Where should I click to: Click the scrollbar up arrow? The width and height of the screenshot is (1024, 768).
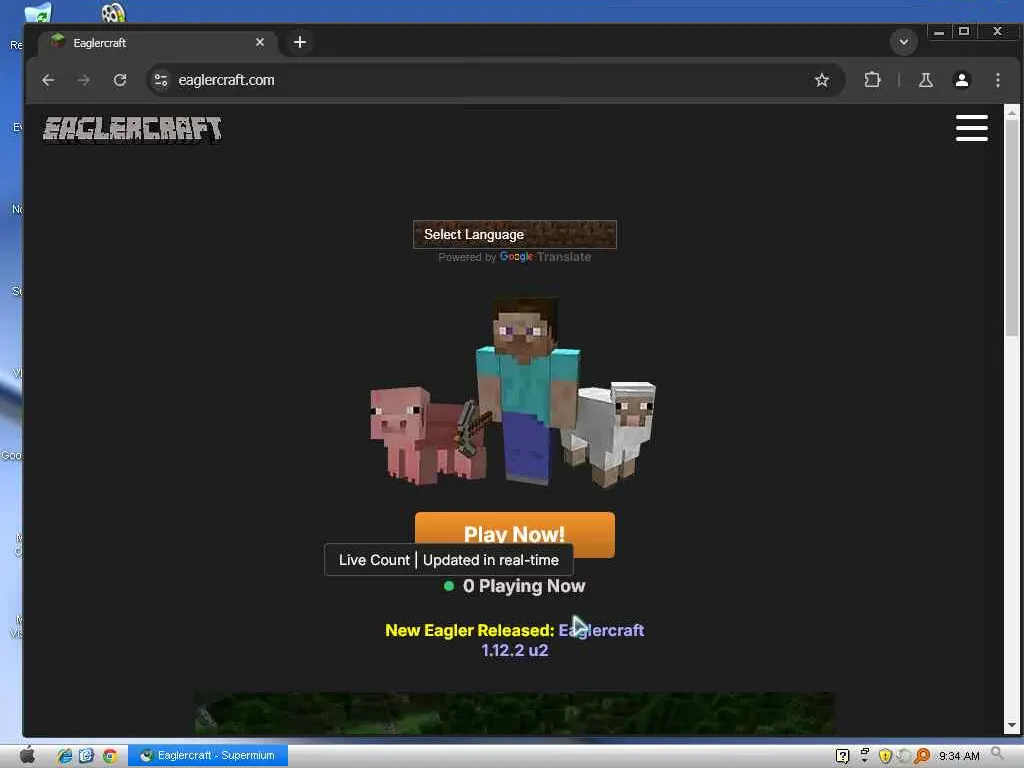(x=1012, y=113)
